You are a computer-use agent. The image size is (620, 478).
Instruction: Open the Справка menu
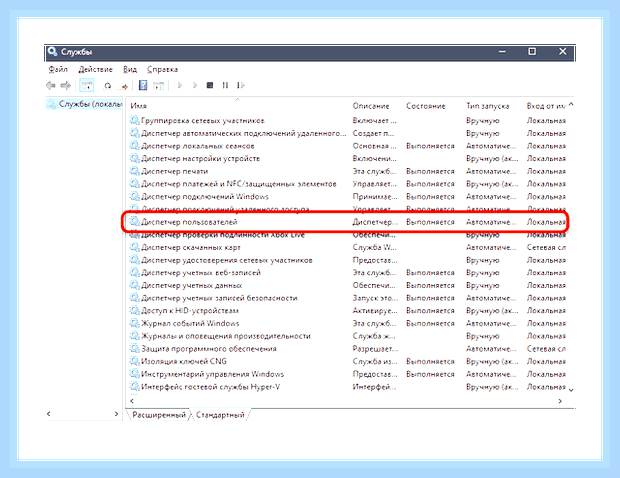[162, 70]
